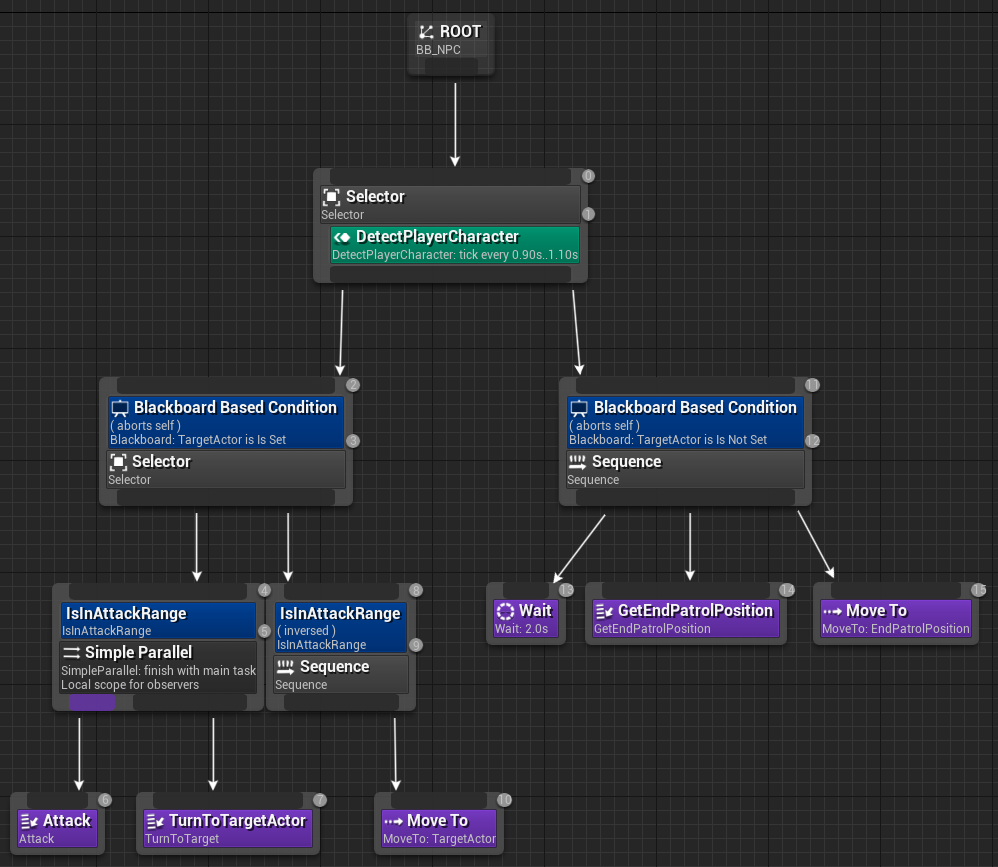Click execution index badge 0

pos(588,176)
